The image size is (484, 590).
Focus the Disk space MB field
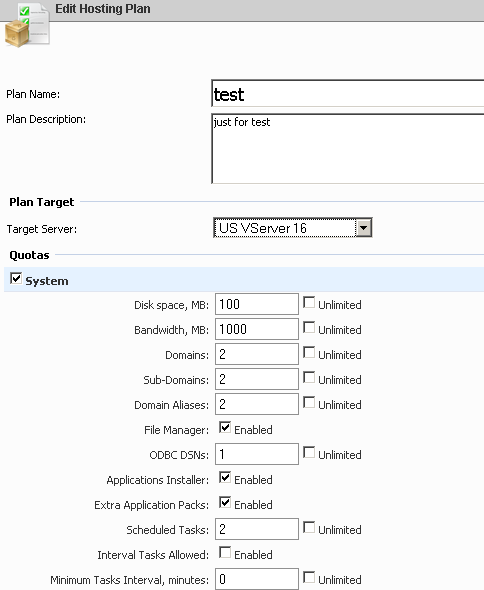point(257,304)
